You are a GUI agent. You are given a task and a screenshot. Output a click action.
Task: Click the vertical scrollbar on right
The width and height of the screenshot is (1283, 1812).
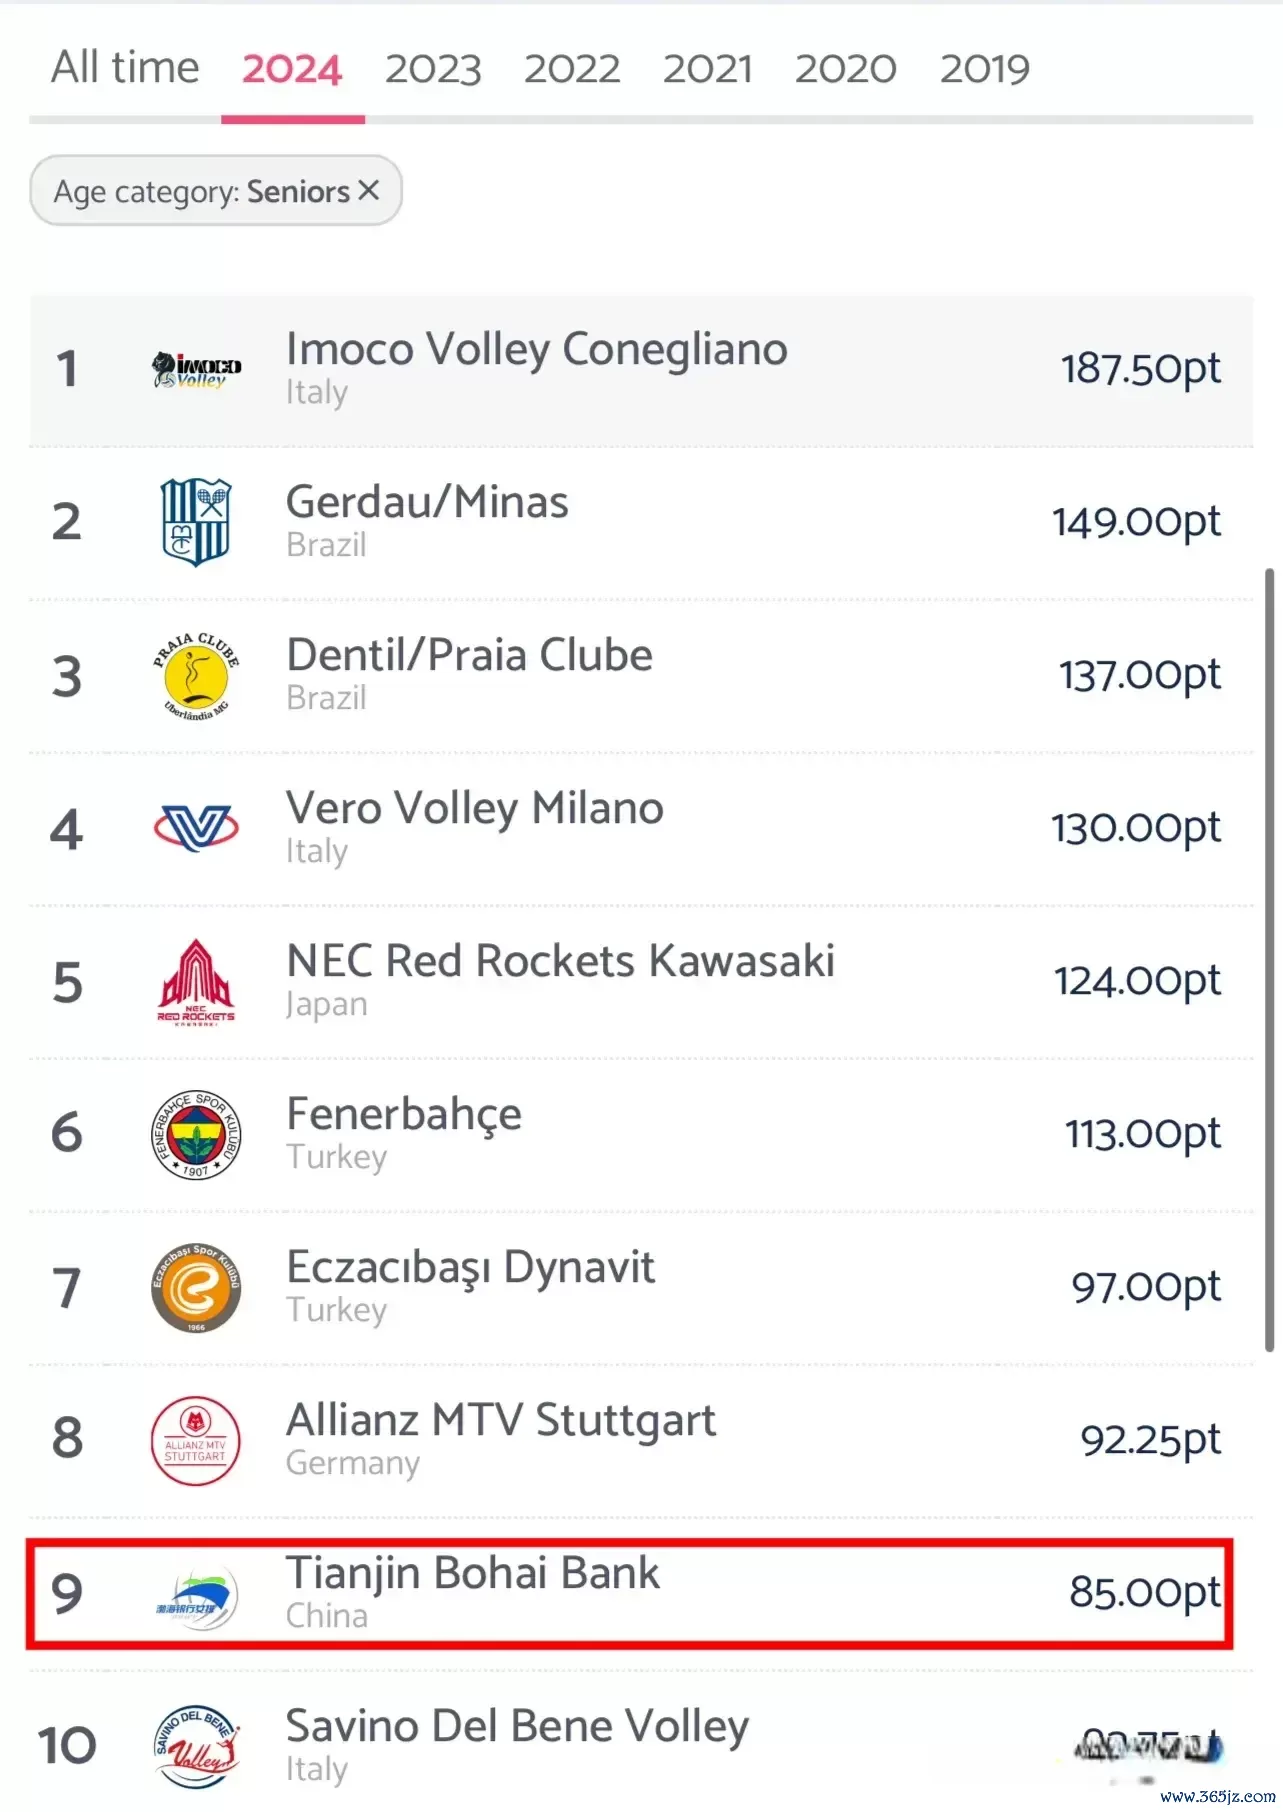(1270, 960)
